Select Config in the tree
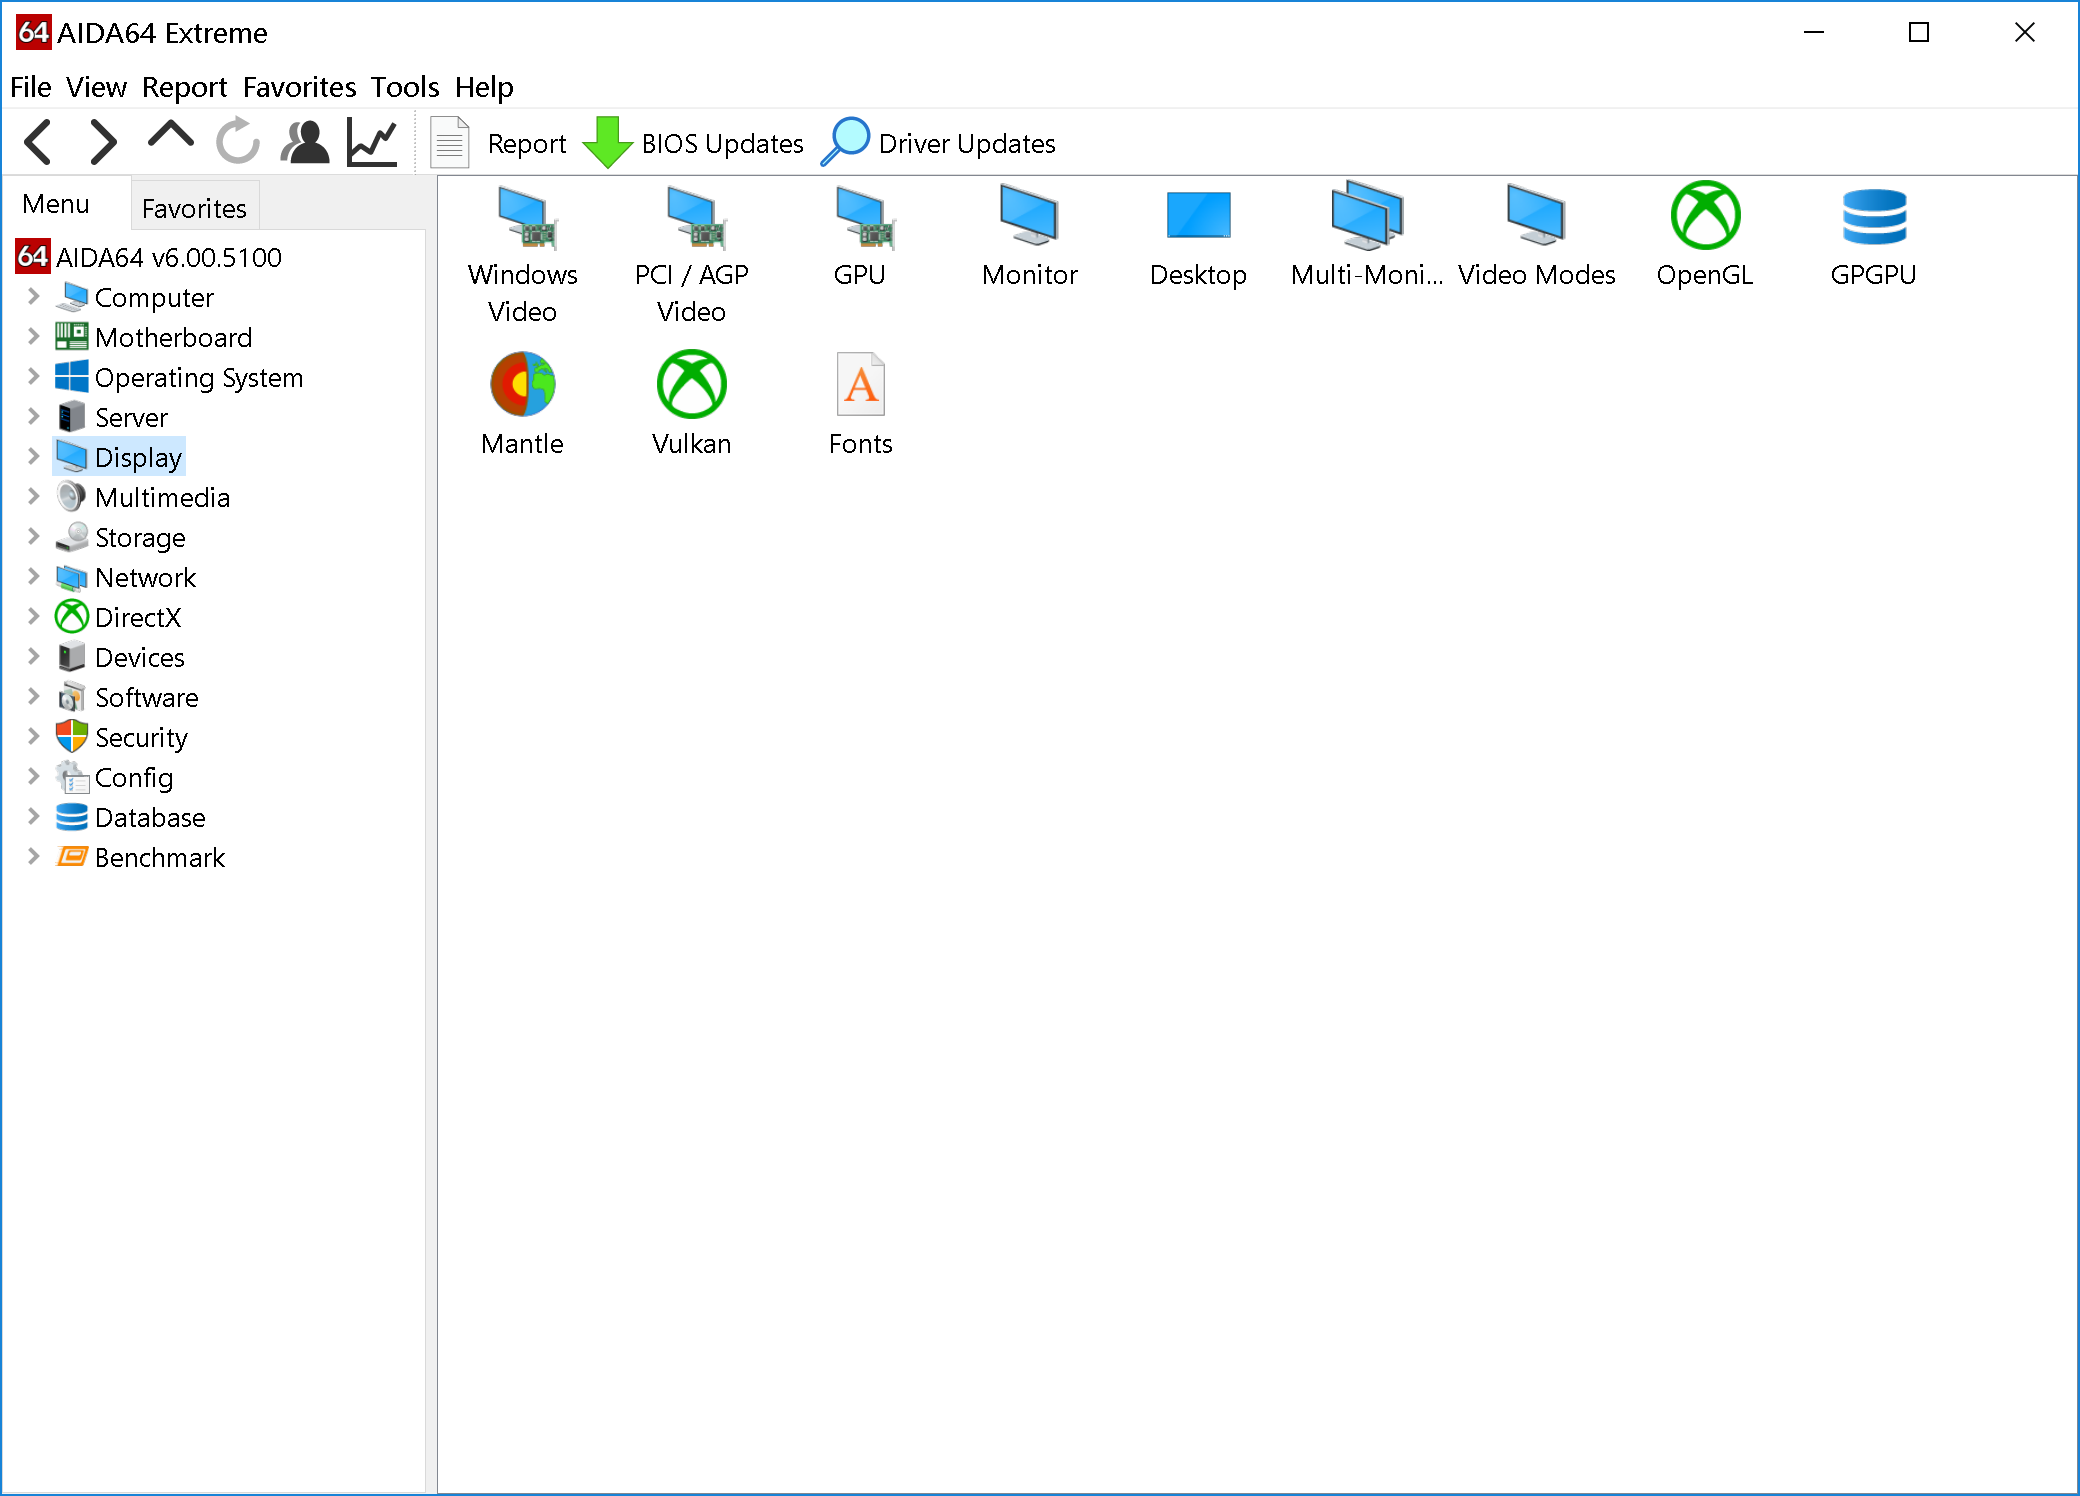 114,777
